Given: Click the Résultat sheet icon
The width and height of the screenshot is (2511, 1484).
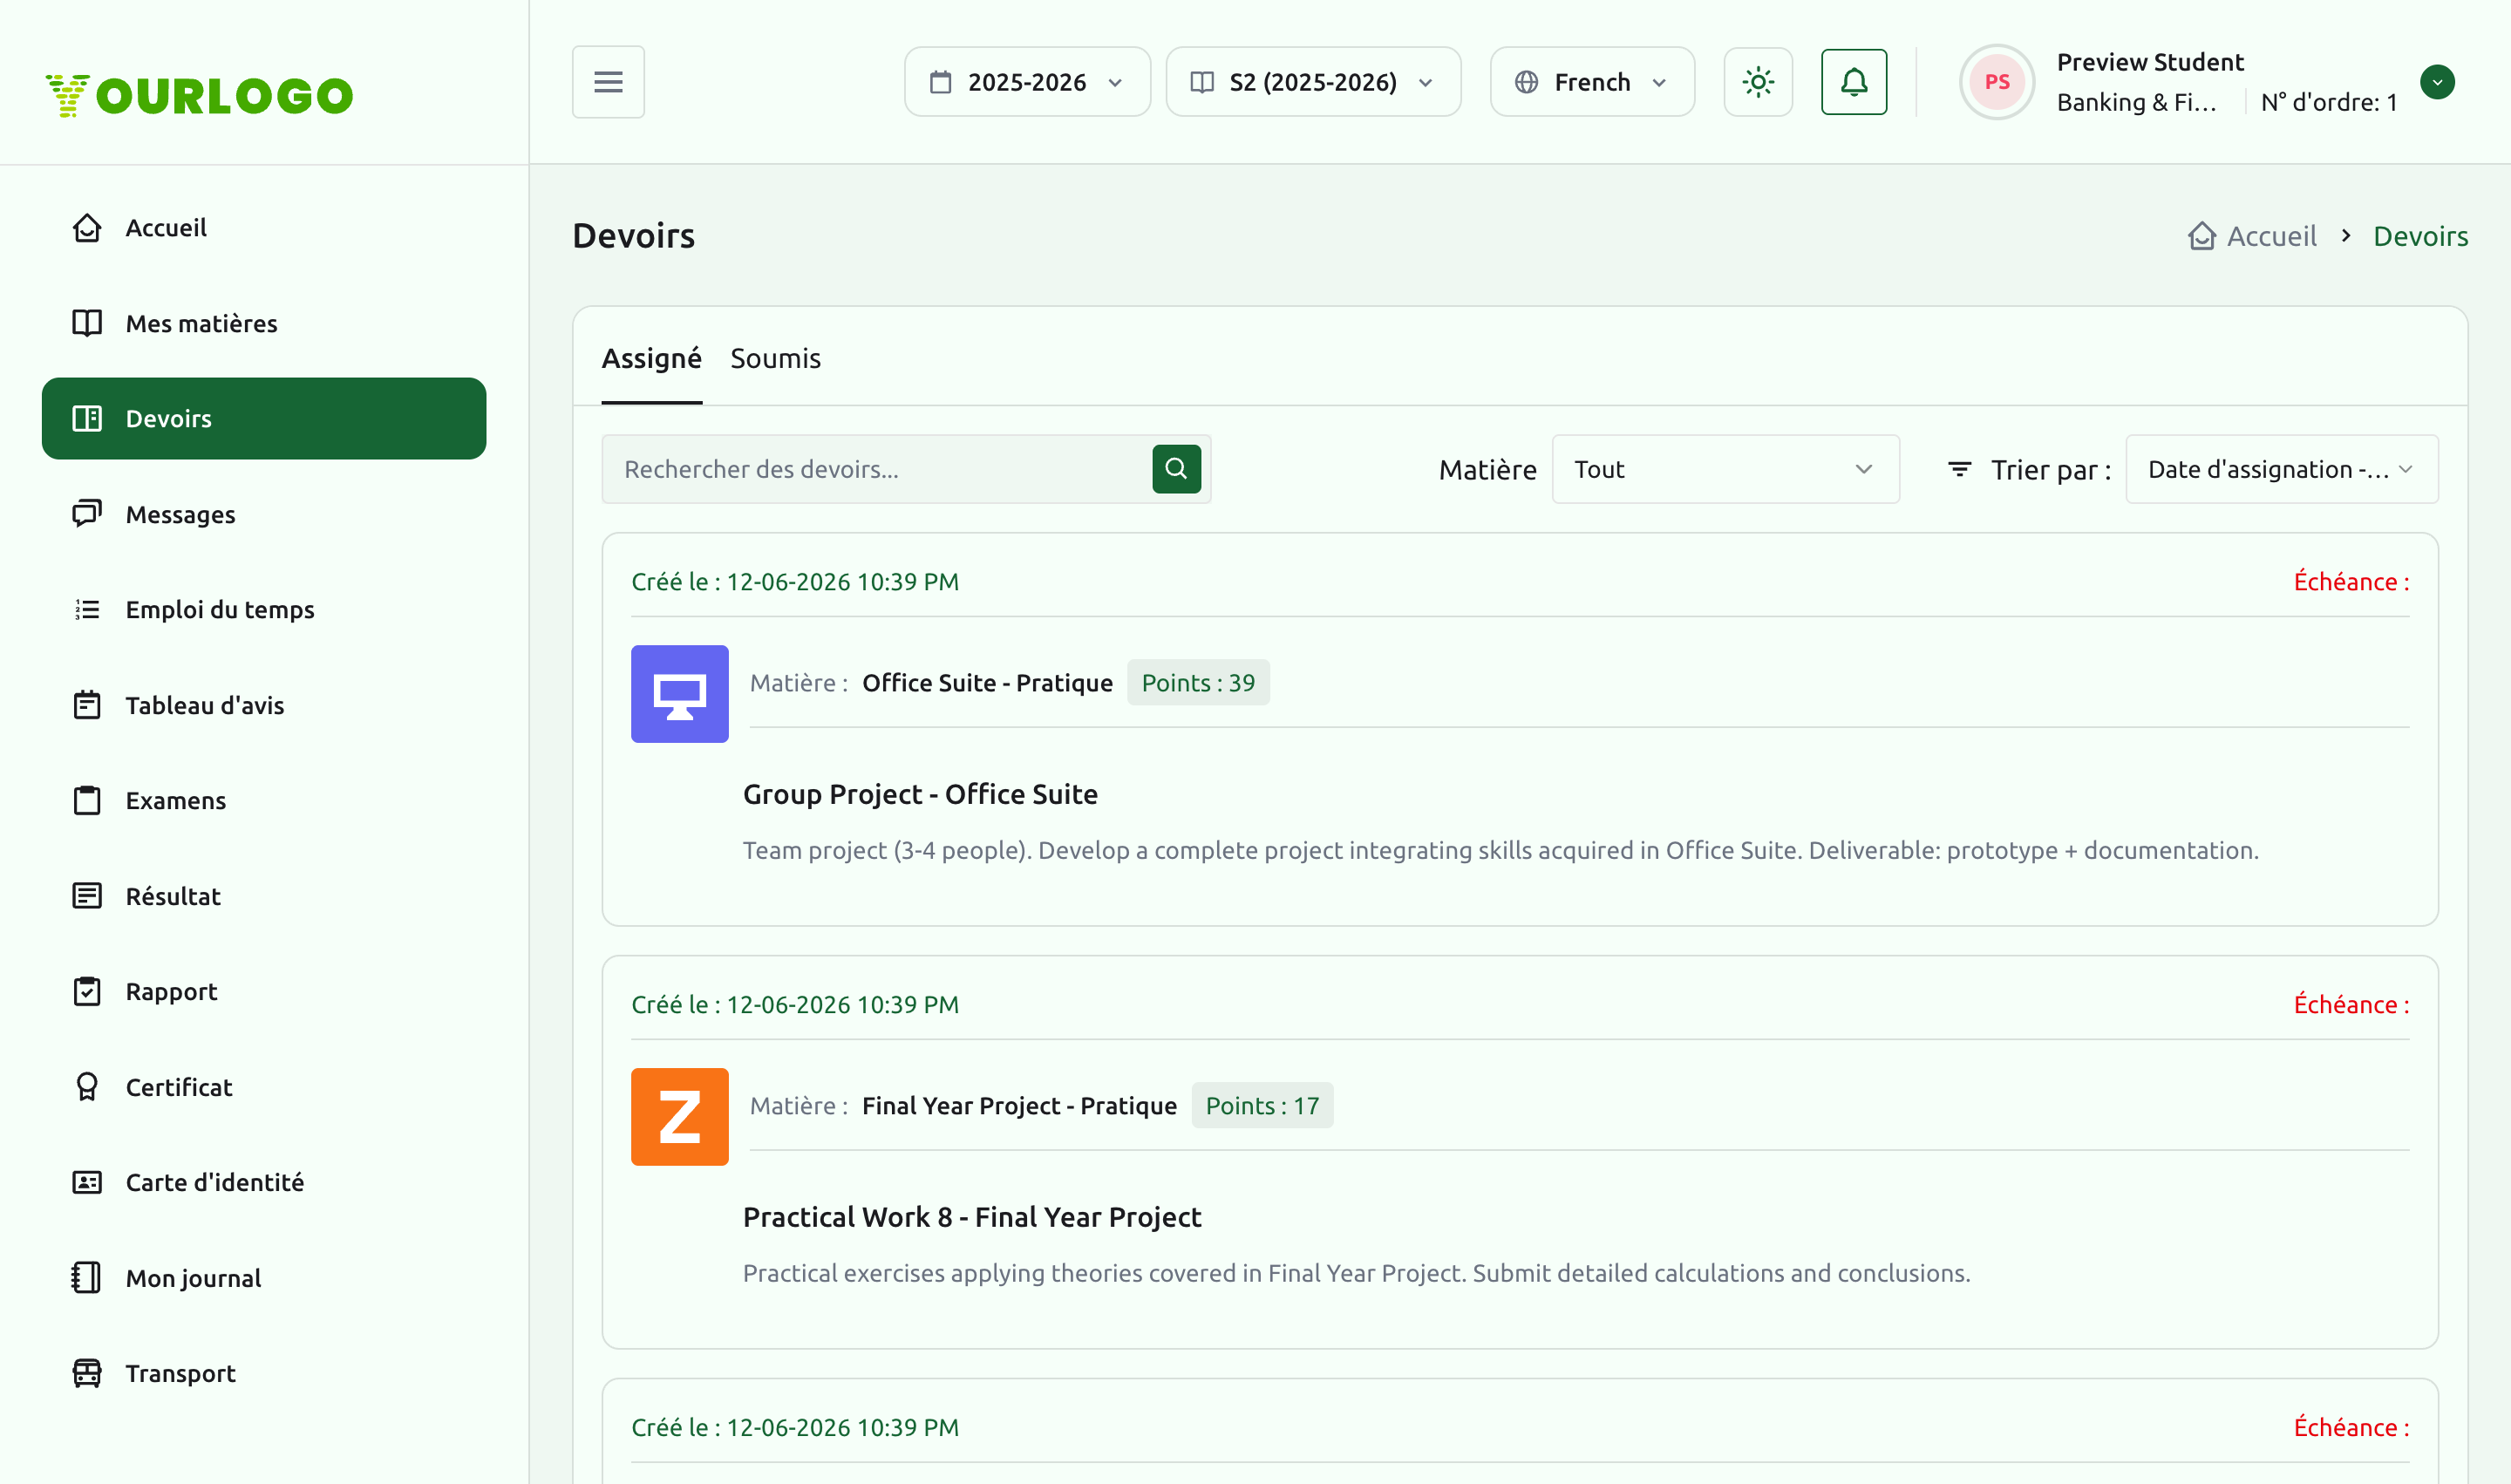Looking at the screenshot, I should pyautogui.click(x=87, y=896).
